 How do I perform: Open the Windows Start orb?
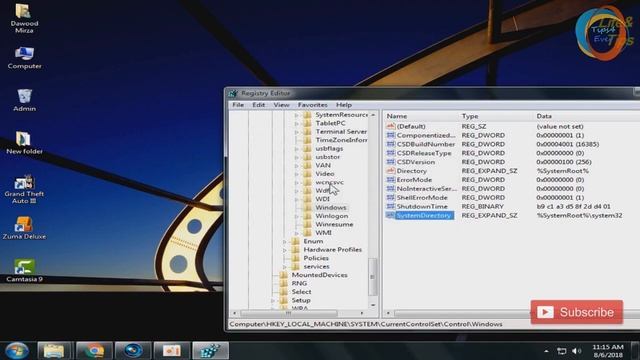[17, 351]
